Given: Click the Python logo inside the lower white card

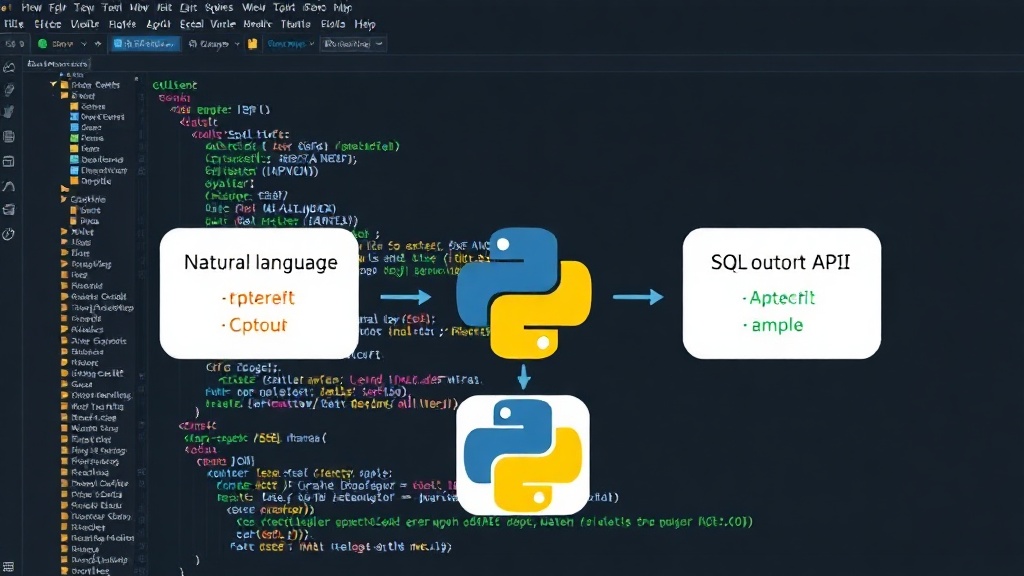Looking at the screenshot, I should 522,455.
